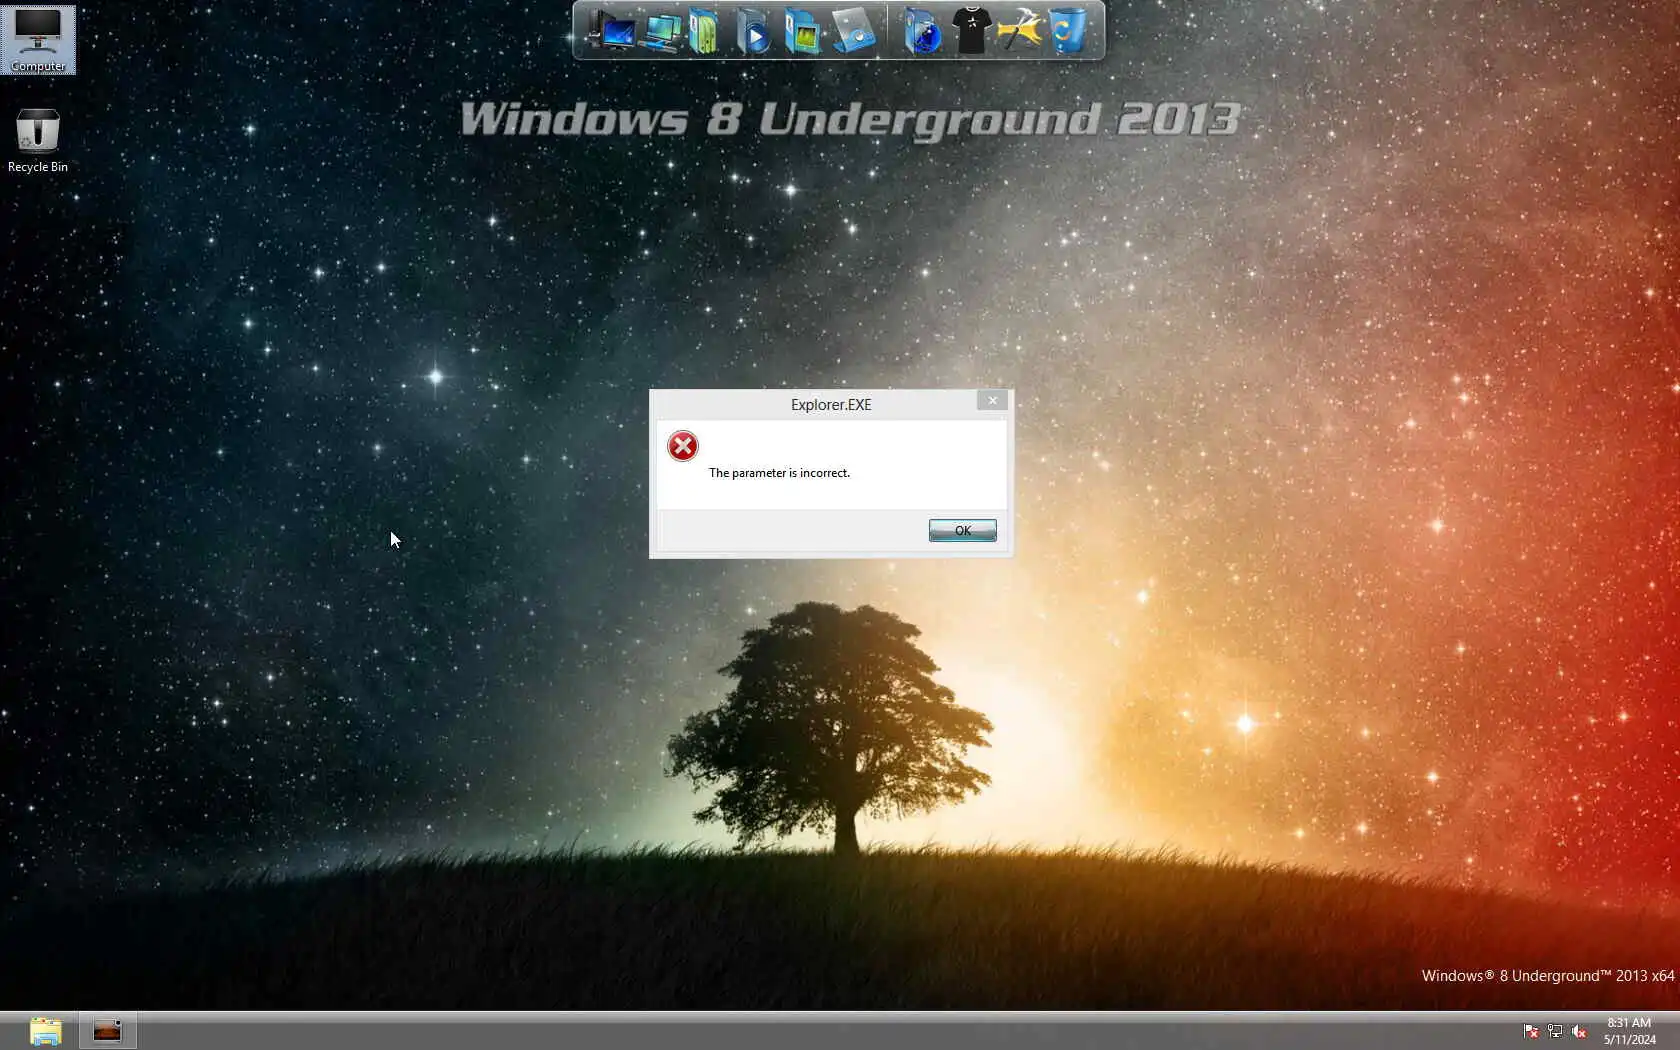Open the Recycle Bin desktop icon
Screen dimensions: 1680x1050
[38, 141]
